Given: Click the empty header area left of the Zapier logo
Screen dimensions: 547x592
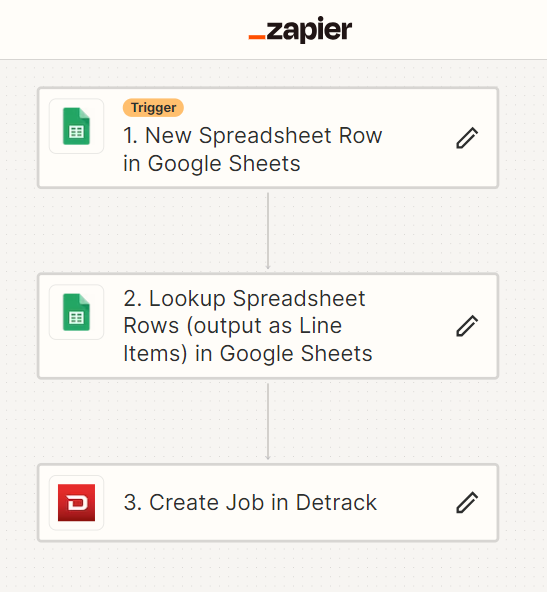Looking at the screenshot, I should [x=123, y=29].
